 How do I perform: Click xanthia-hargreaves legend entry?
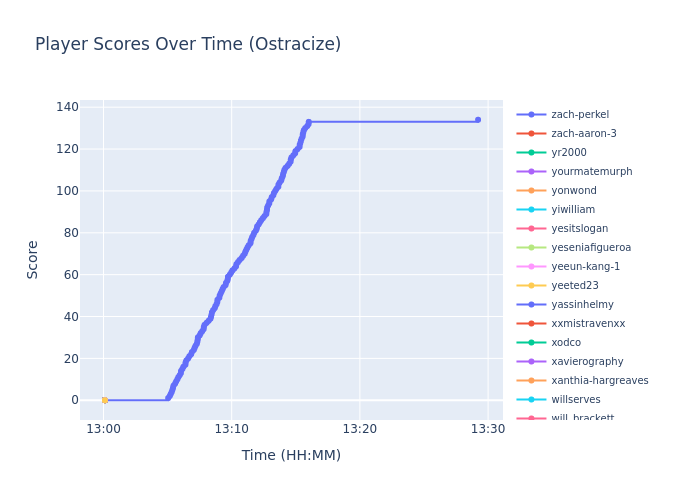point(599,381)
